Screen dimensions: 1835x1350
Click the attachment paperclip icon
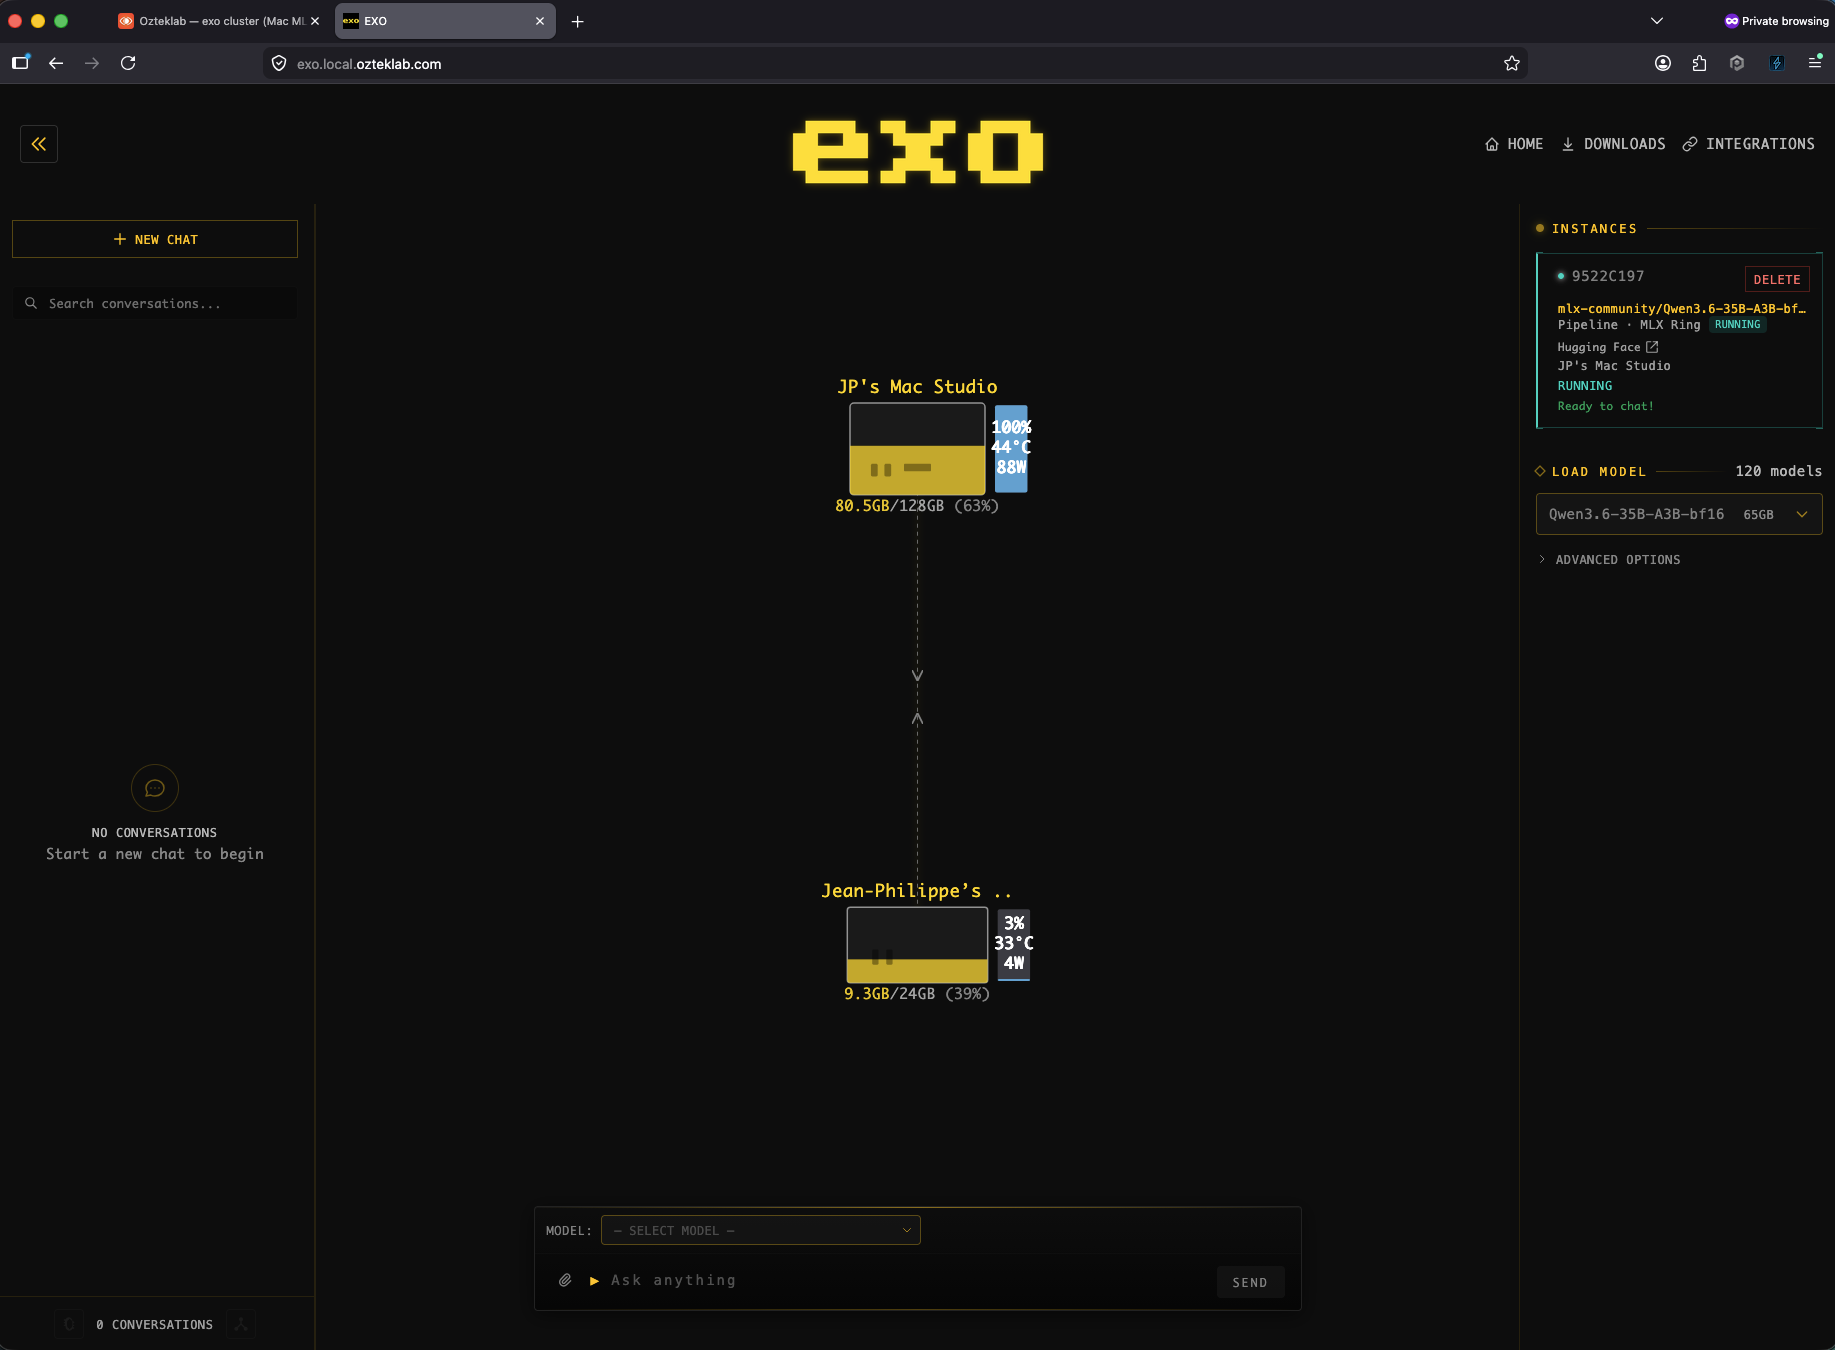pyautogui.click(x=565, y=1280)
